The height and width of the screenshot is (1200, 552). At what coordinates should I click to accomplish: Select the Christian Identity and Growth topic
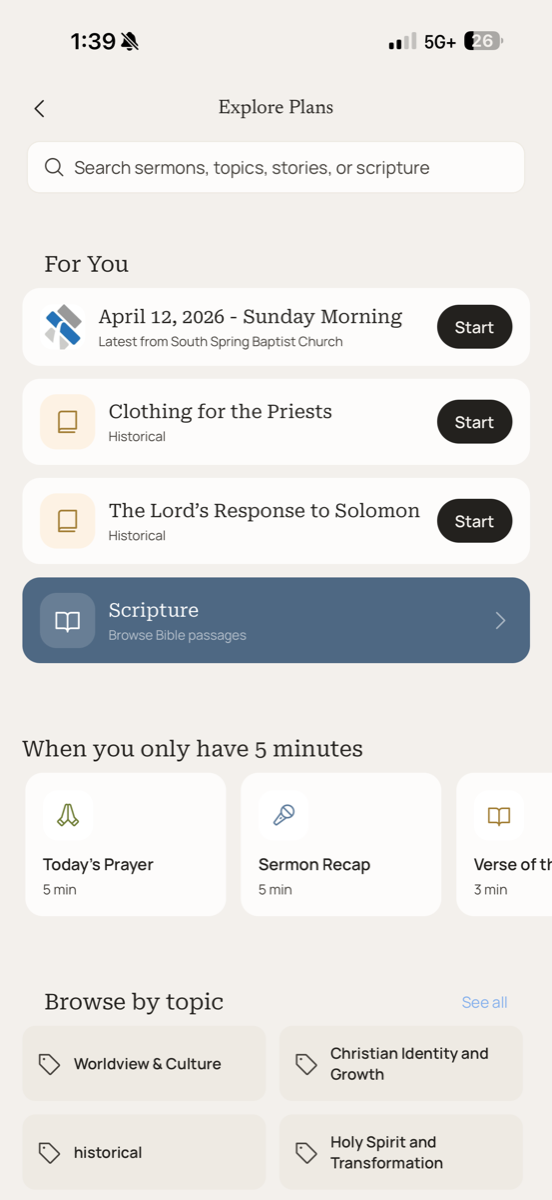401,1063
